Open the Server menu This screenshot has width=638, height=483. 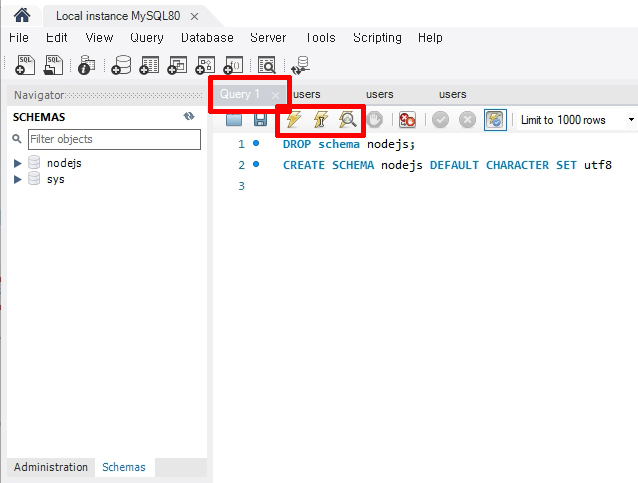point(268,37)
